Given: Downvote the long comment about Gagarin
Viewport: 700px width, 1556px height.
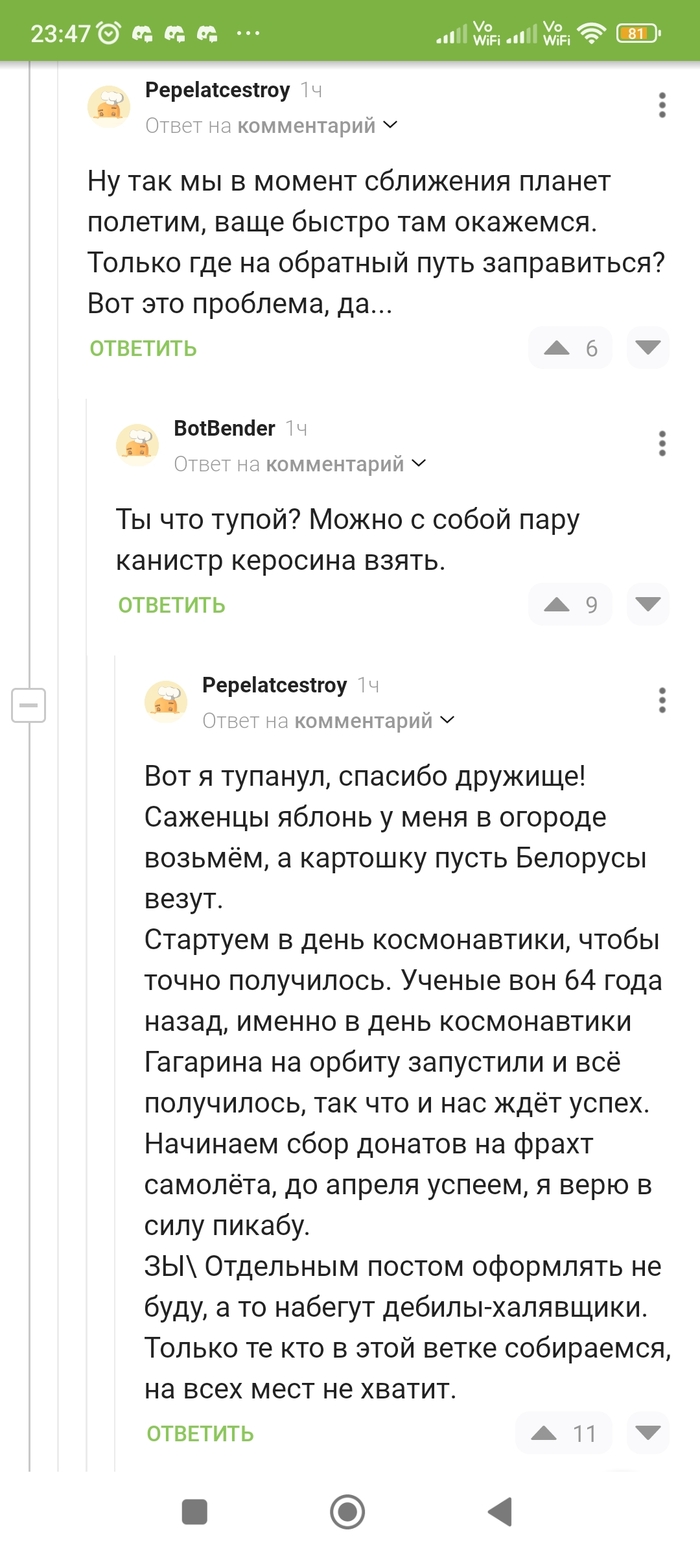Looking at the screenshot, I should tap(648, 1433).
